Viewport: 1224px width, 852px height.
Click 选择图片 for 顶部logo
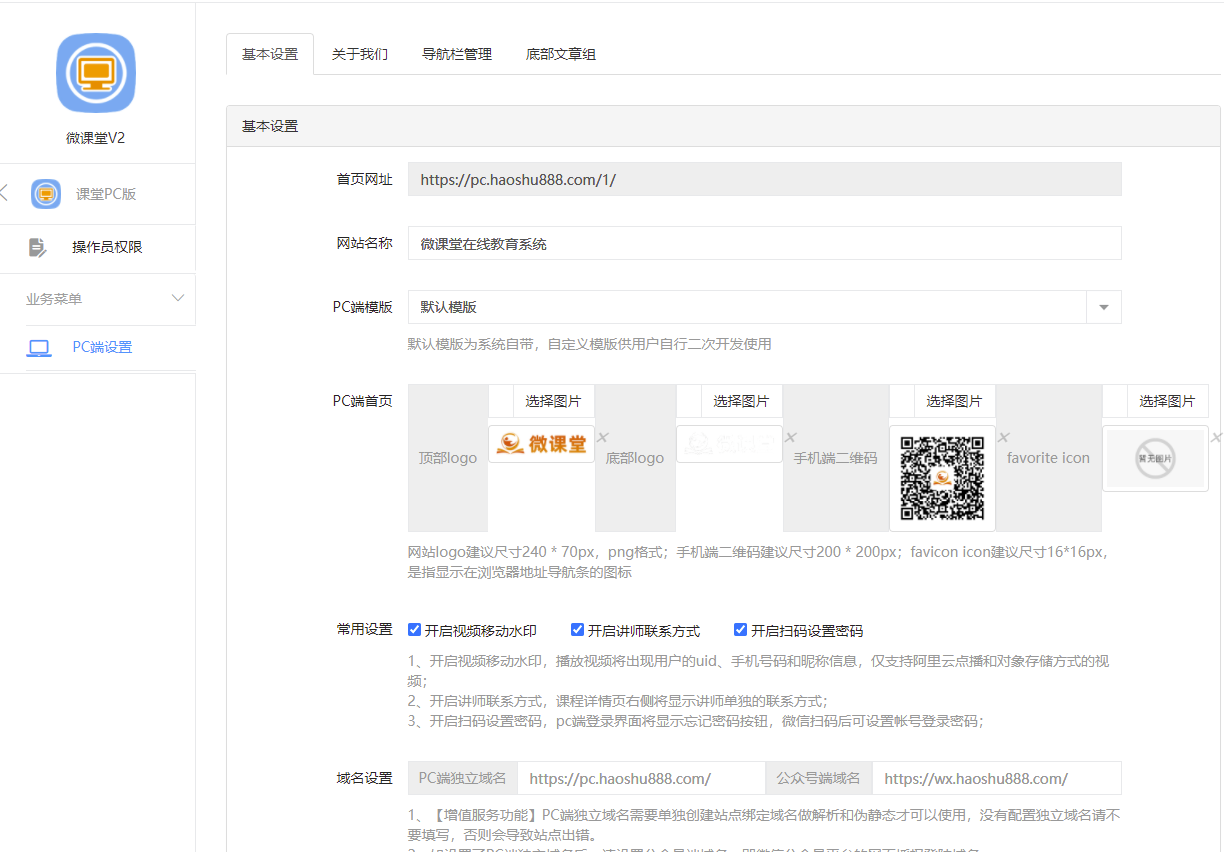(554, 401)
